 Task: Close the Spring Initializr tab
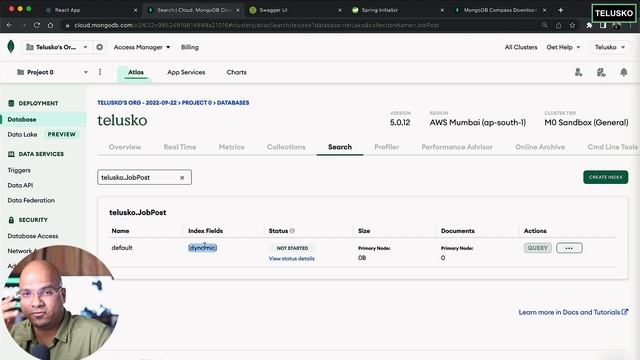click(442, 10)
